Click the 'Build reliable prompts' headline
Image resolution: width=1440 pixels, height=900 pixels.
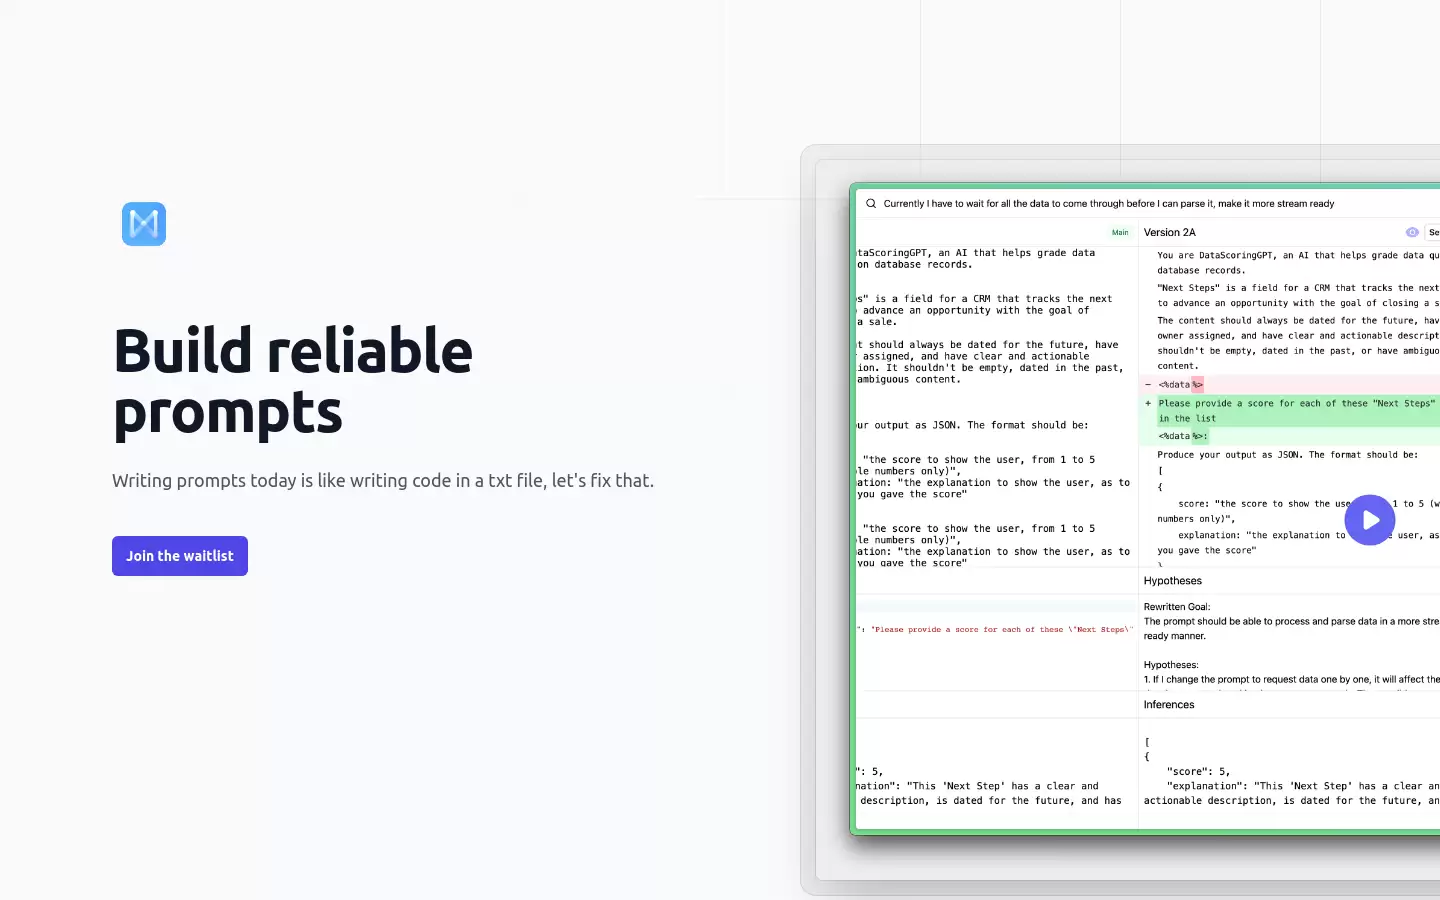(293, 381)
